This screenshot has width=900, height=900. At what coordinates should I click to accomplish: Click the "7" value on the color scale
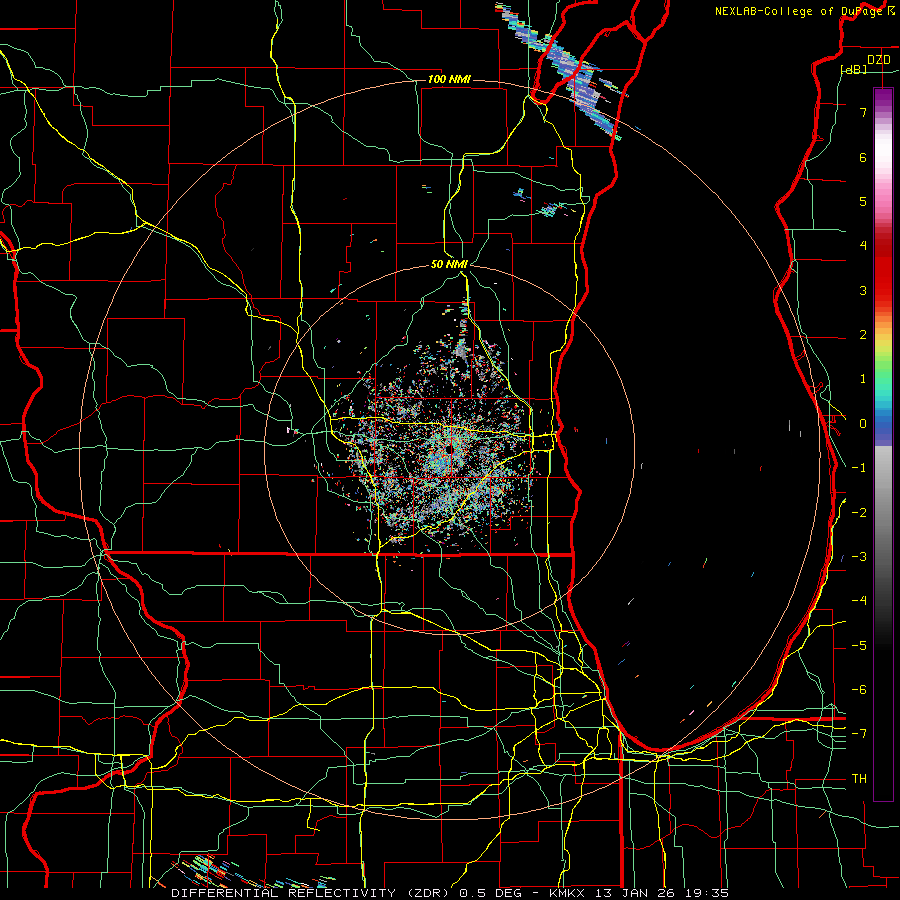[x=863, y=112]
